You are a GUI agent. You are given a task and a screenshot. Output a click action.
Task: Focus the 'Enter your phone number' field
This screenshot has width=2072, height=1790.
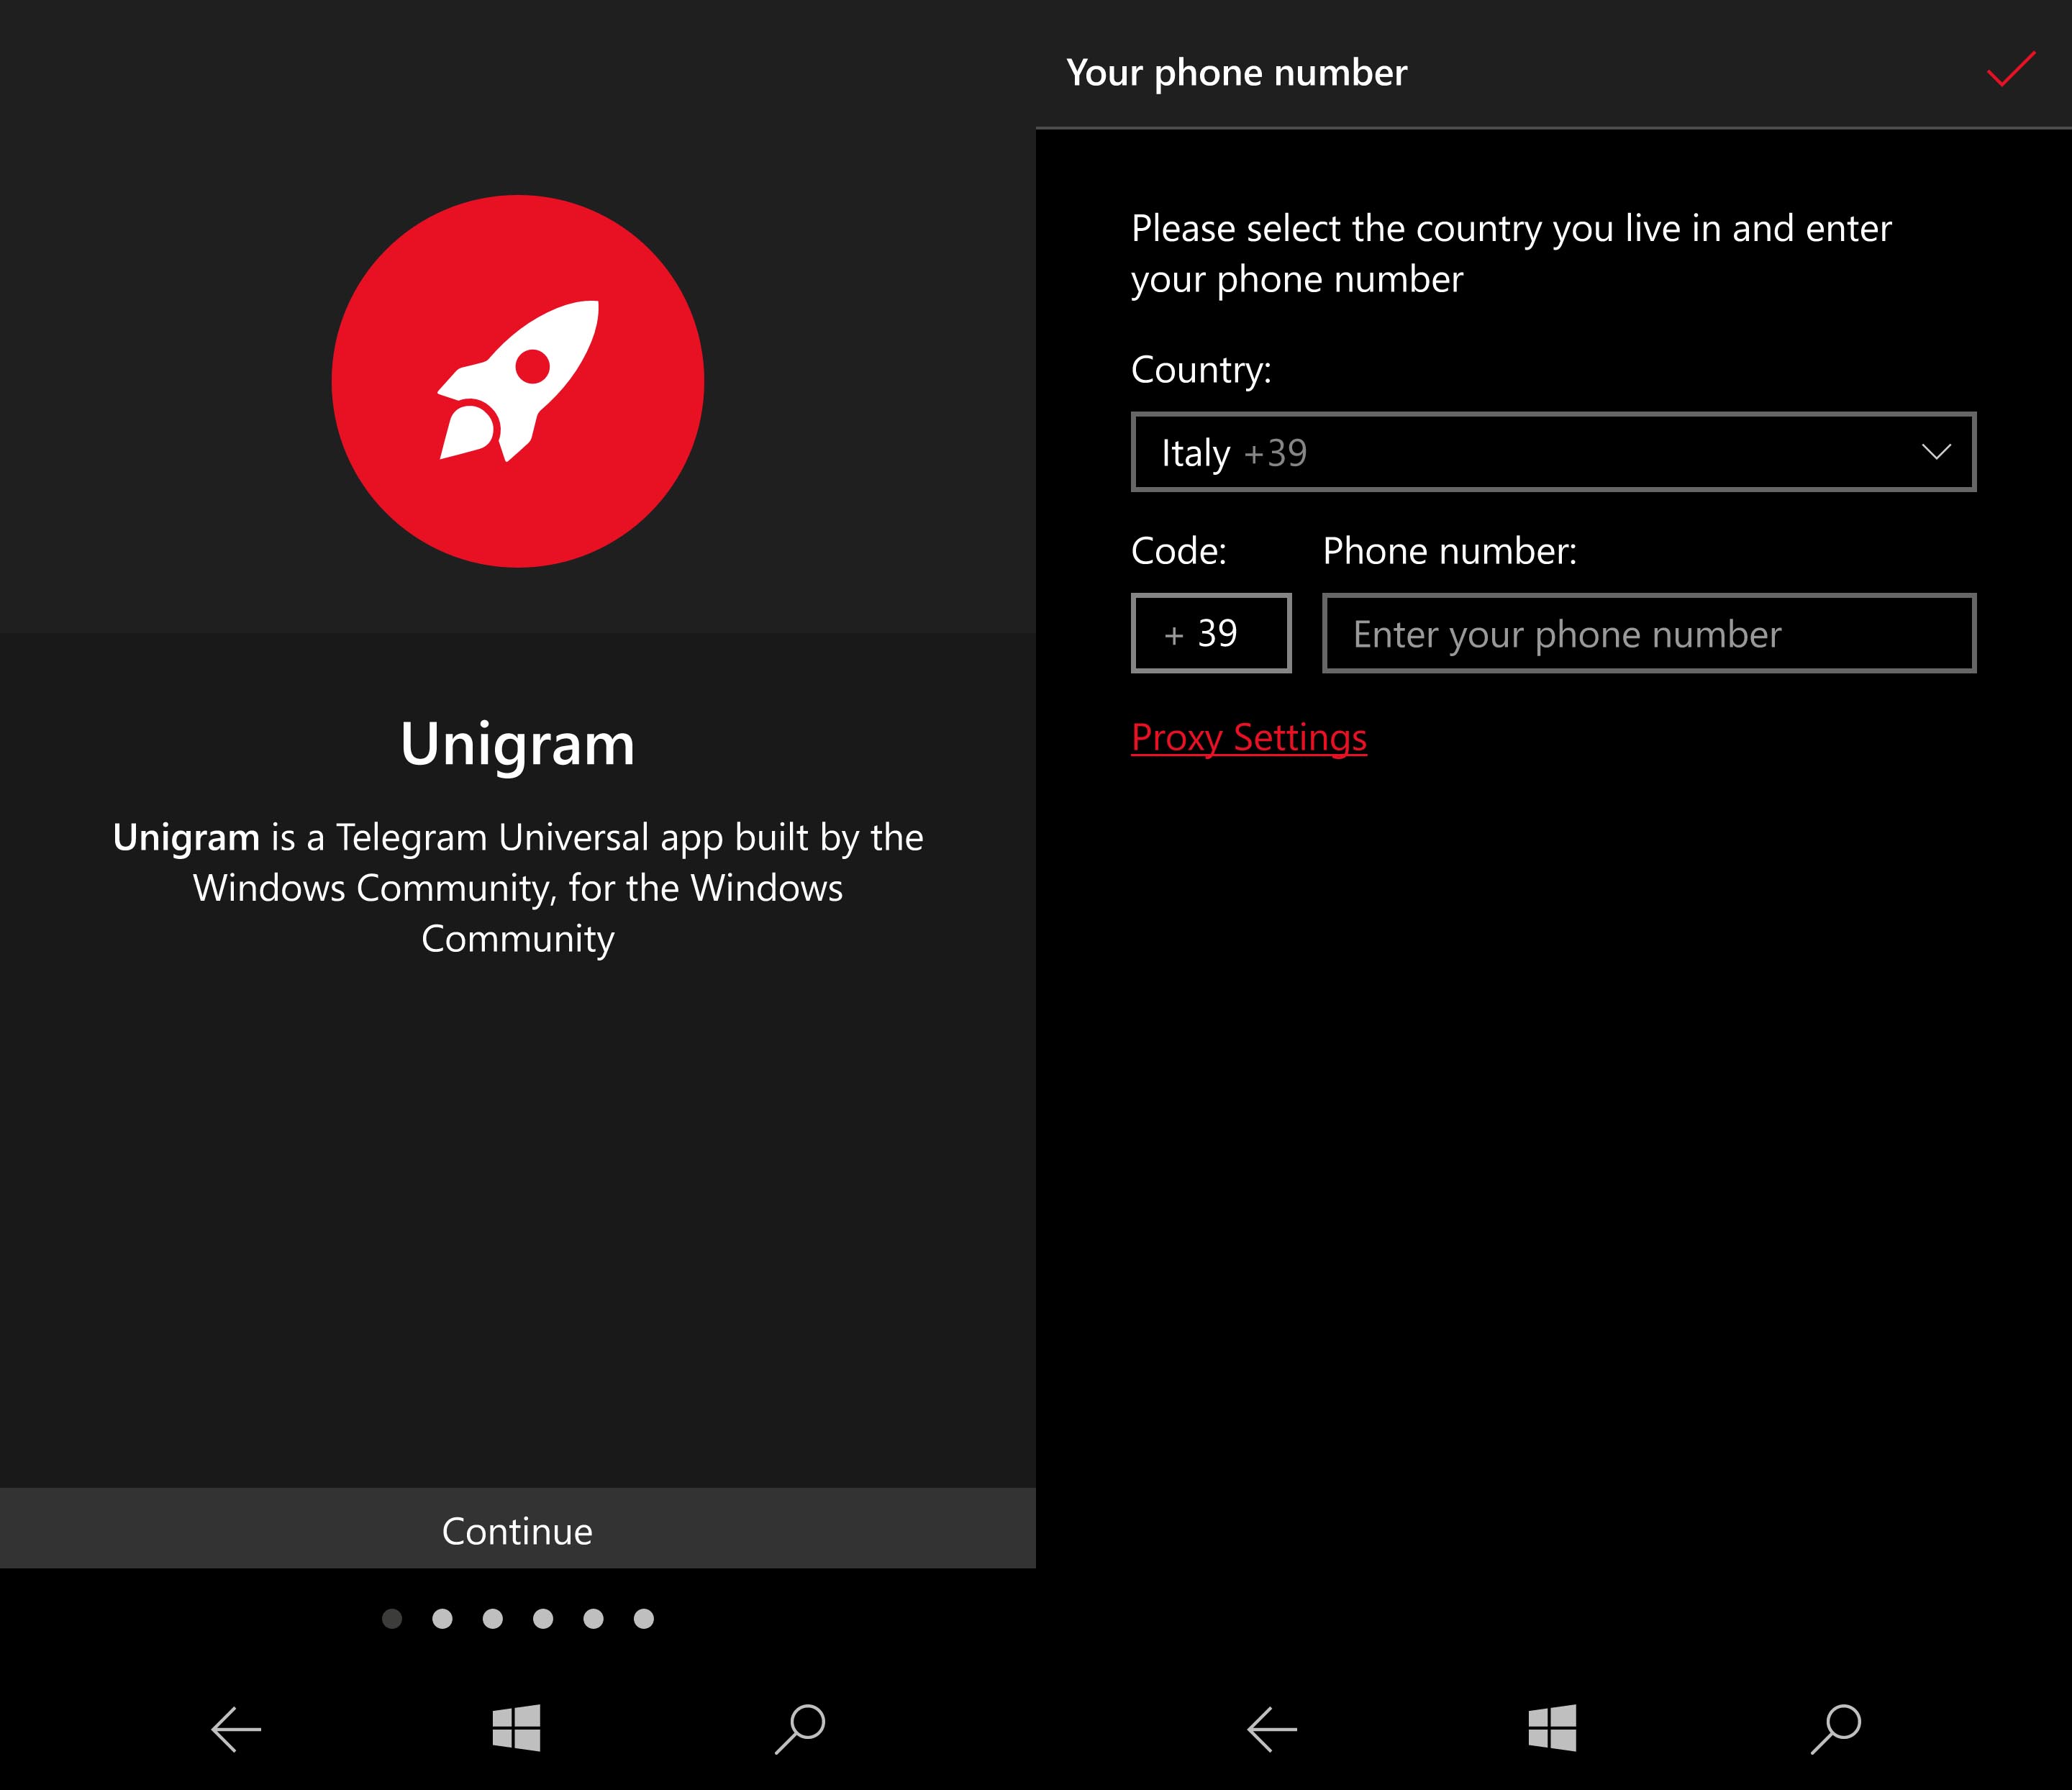coord(1649,633)
